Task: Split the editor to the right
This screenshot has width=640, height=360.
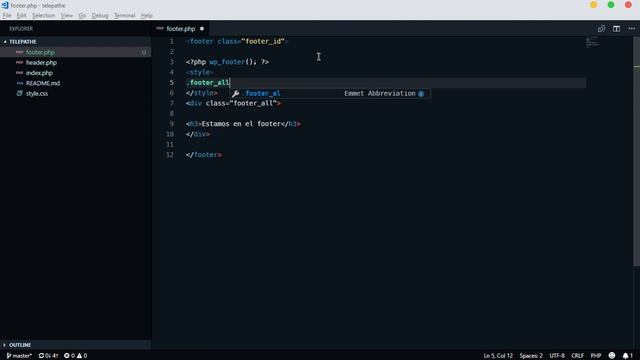Action: pos(616,29)
